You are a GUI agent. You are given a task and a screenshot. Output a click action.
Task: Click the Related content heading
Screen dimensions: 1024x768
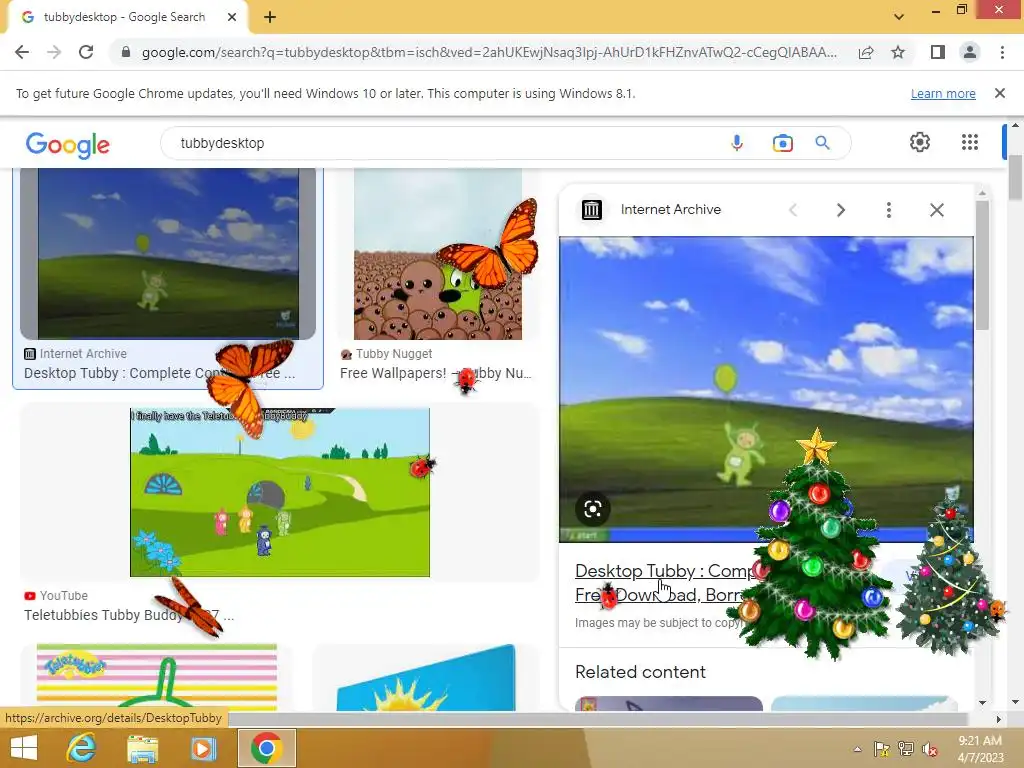(640, 672)
